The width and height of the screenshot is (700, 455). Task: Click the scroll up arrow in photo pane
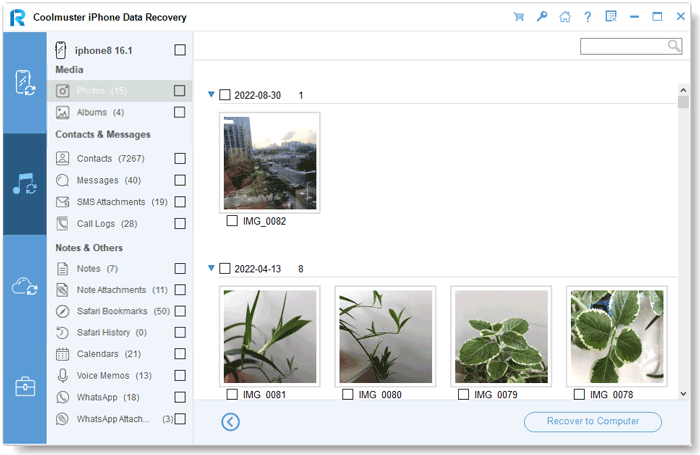(683, 90)
